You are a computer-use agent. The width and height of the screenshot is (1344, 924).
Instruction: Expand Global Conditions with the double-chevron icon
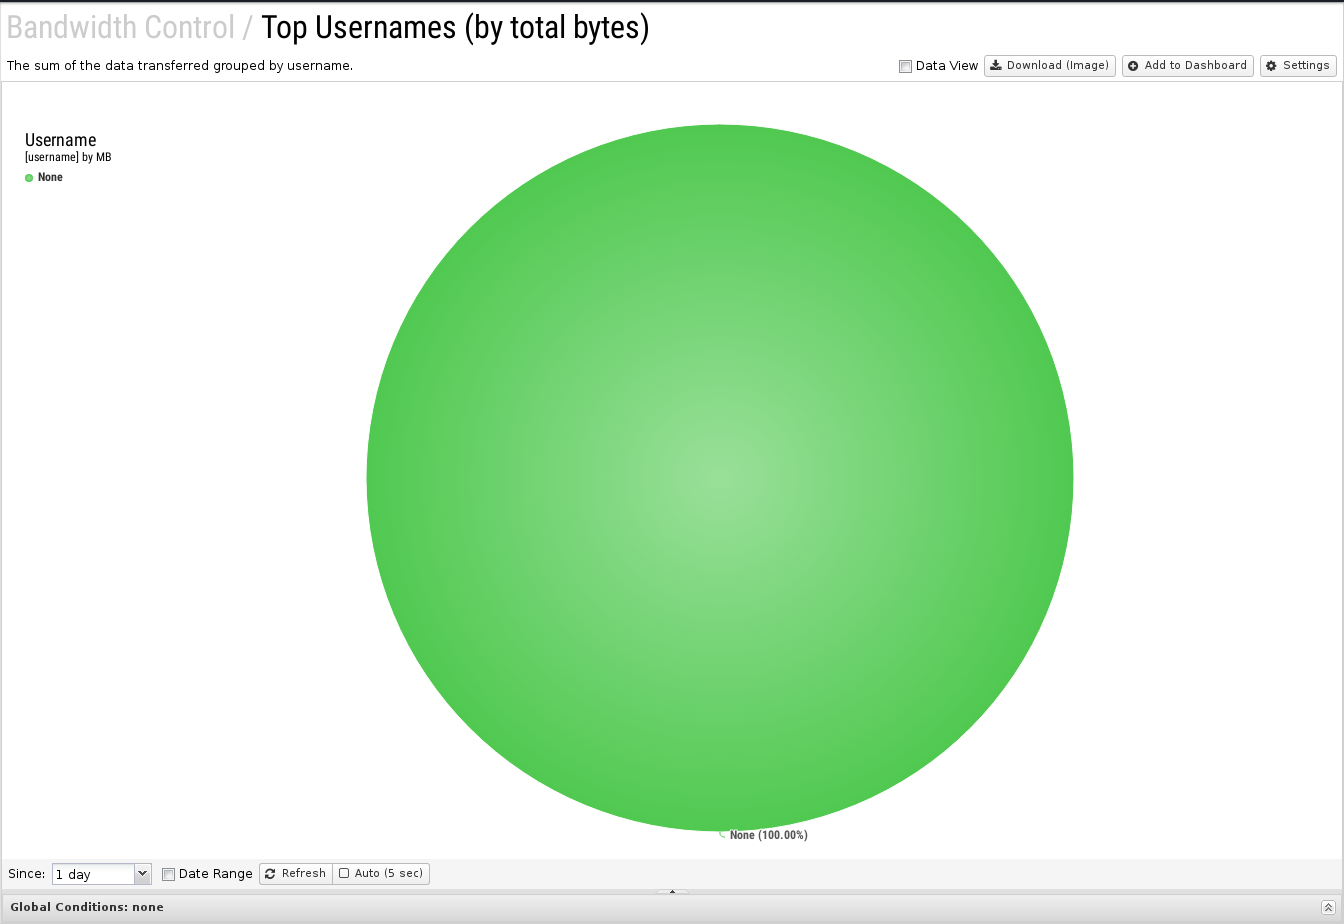click(x=1328, y=907)
